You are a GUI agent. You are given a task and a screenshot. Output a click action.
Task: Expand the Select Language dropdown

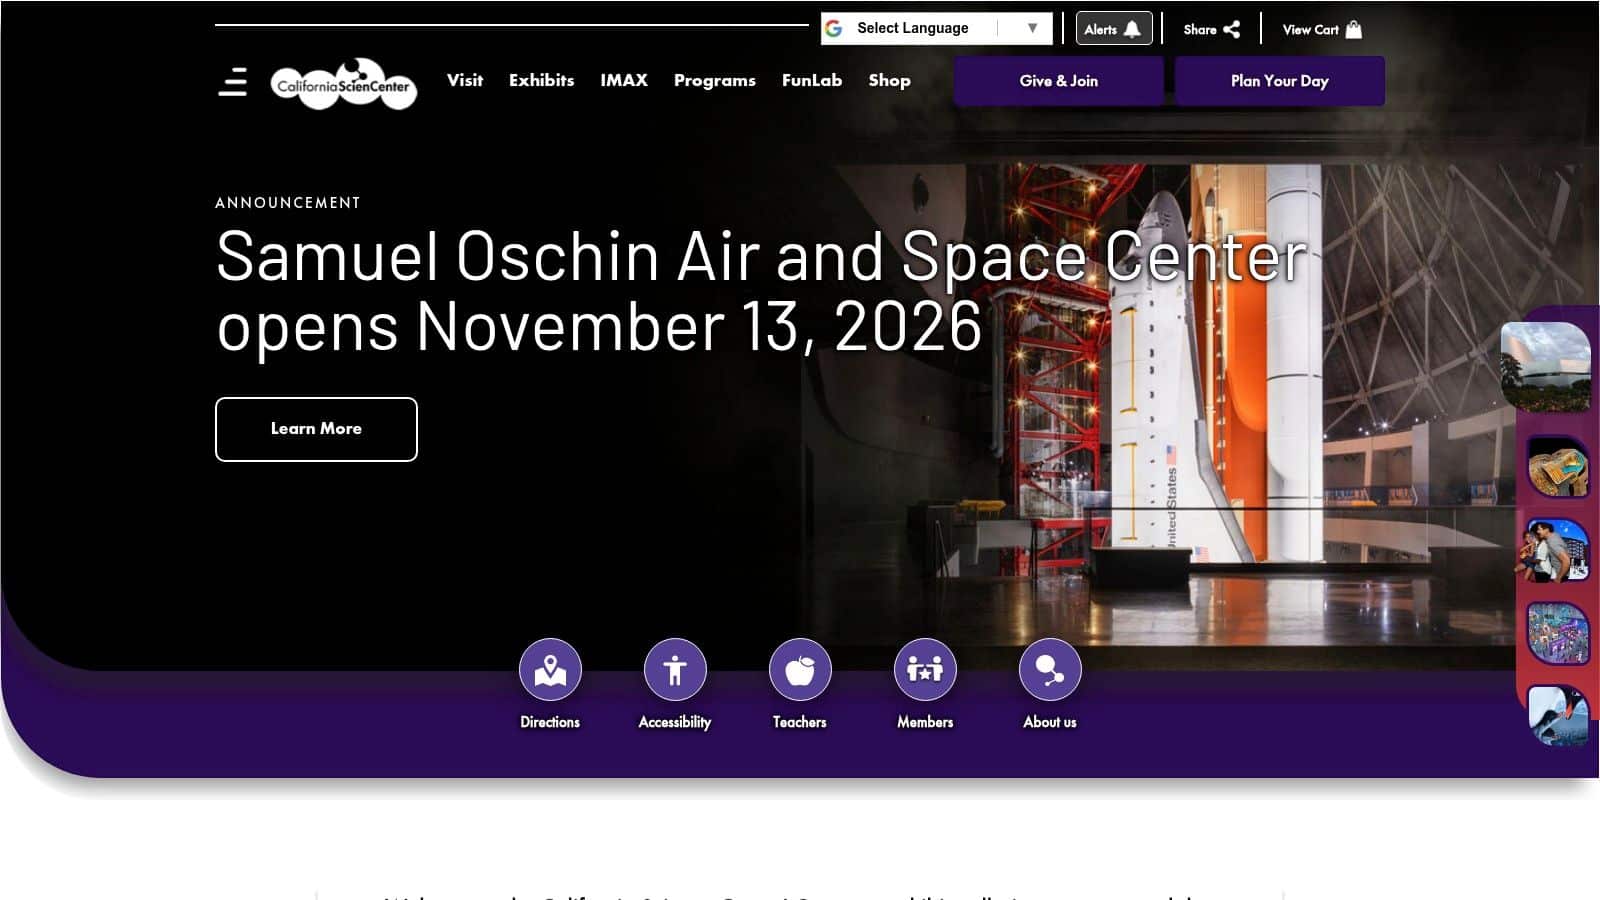click(x=937, y=29)
